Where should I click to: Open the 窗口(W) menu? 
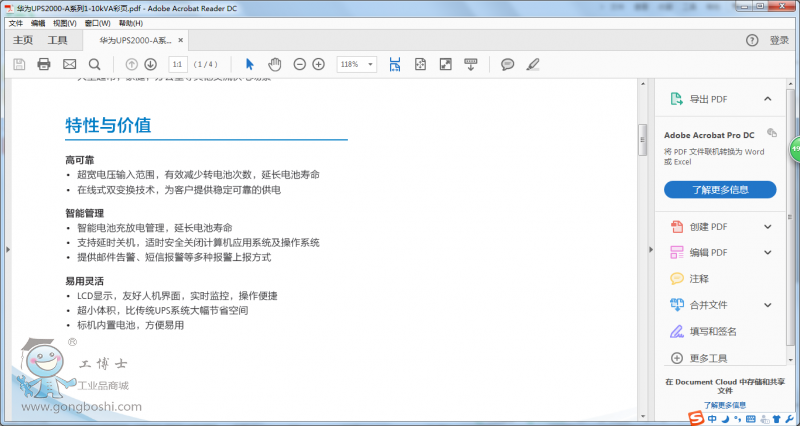(x=97, y=23)
